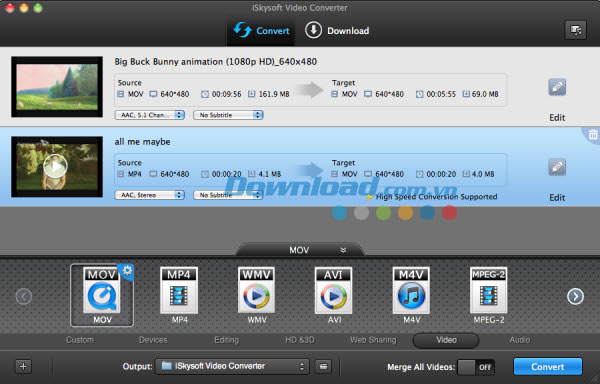Click edit pencil for Big Buck Bunny
600x384 pixels.
(x=557, y=87)
